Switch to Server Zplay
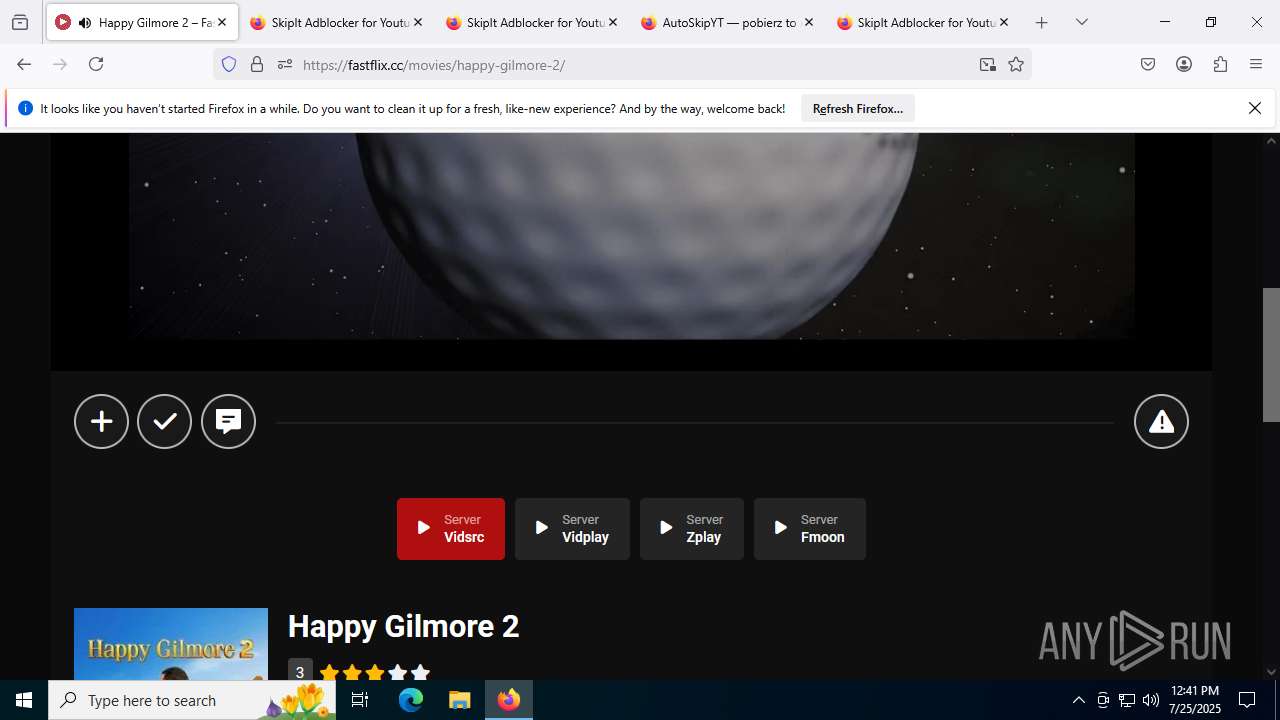Viewport: 1280px width, 720px height. (x=692, y=529)
